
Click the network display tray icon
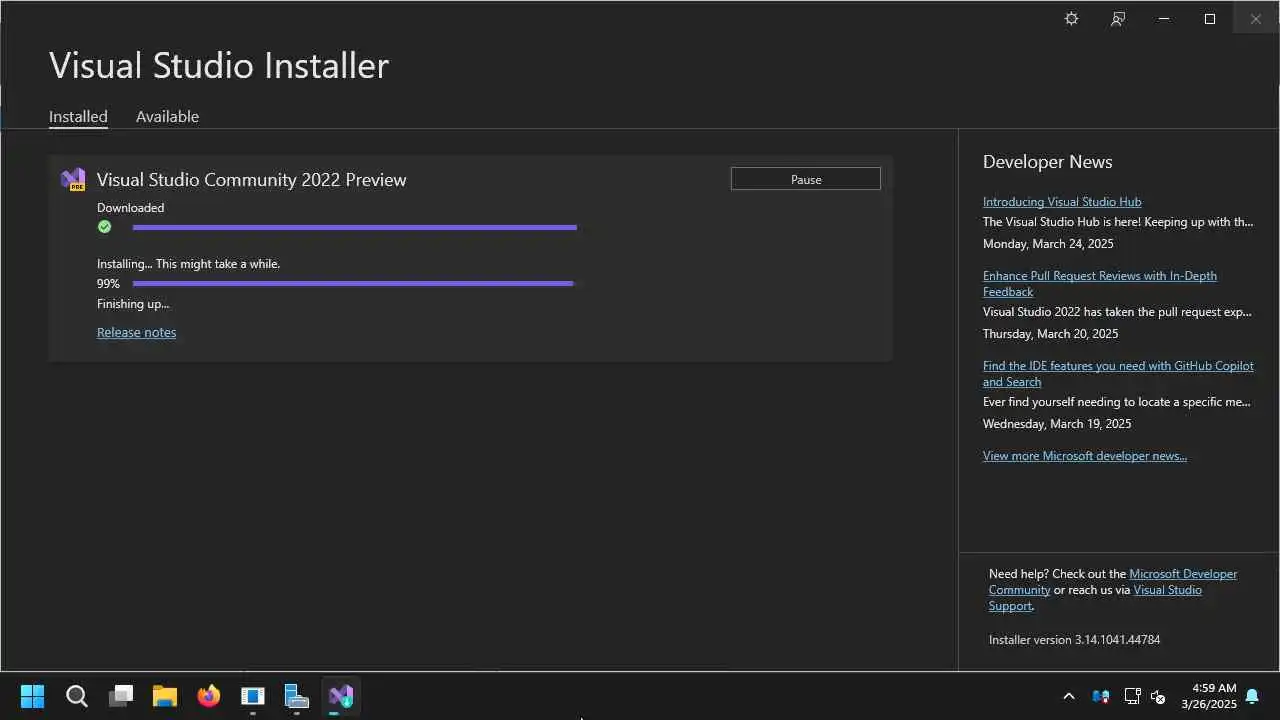point(1132,696)
